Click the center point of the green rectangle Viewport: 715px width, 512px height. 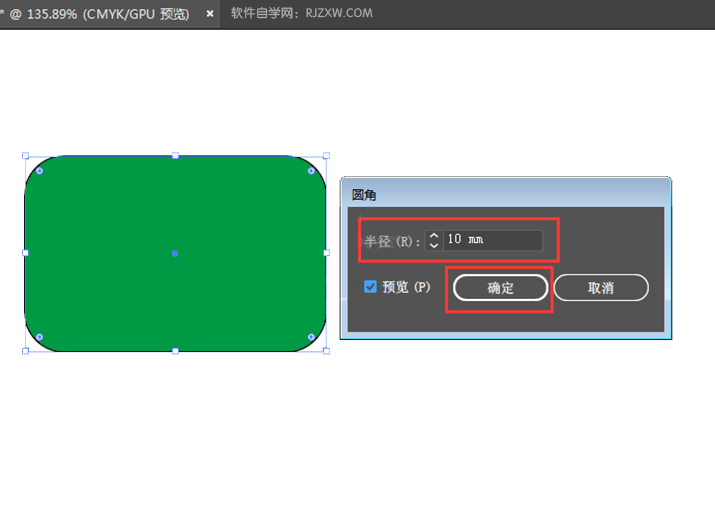click(x=175, y=253)
